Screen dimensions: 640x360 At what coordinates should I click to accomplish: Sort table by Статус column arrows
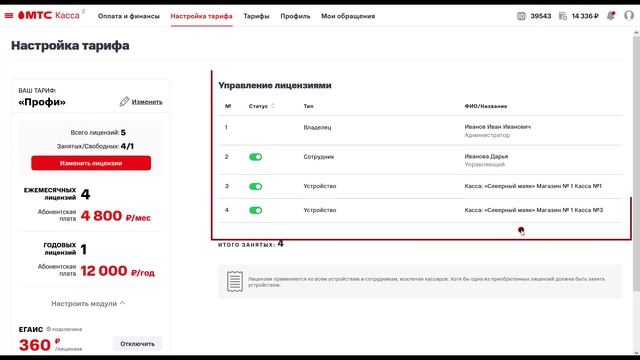(x=273, y=106)
